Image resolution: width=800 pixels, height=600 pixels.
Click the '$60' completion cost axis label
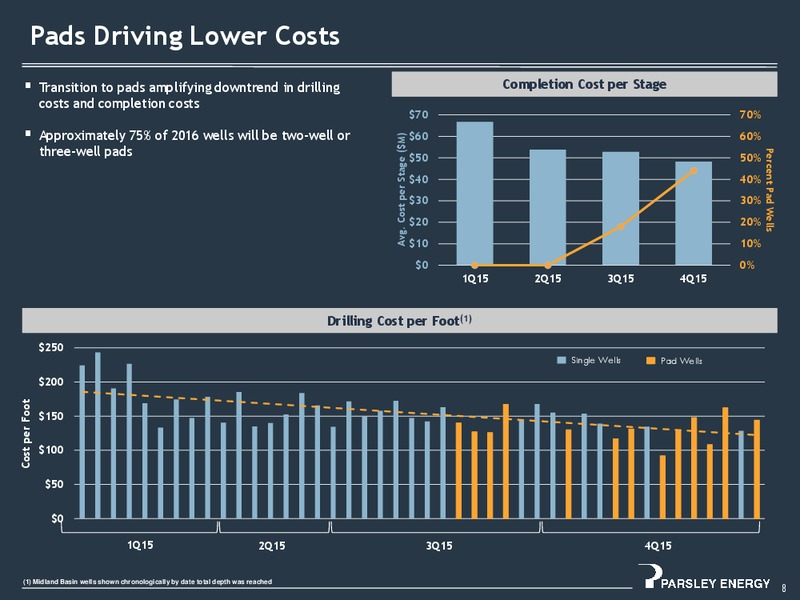(x=418, y=136)
